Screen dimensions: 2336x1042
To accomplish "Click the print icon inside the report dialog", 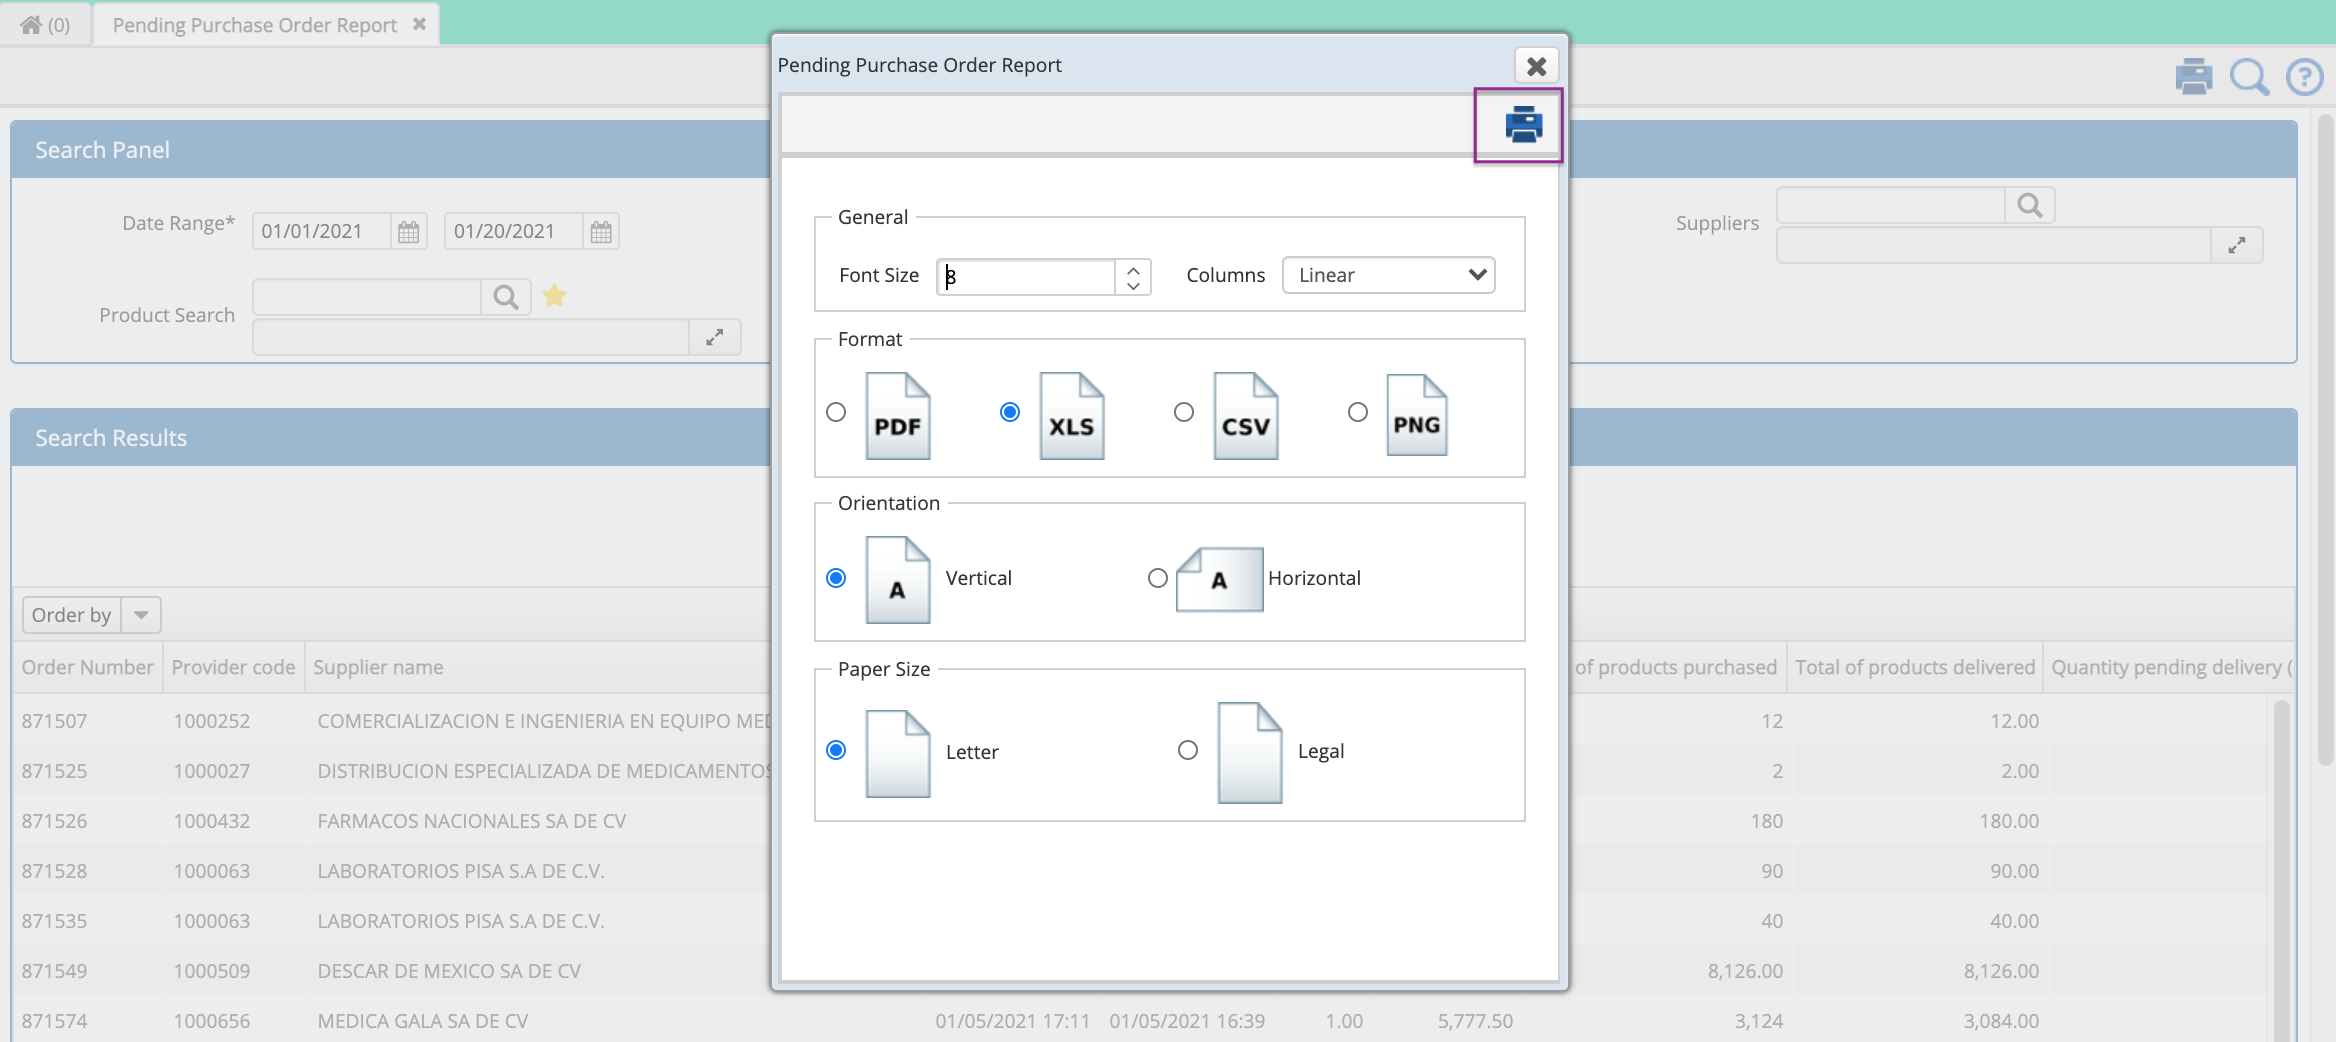I will click(x=1519, y=124).
